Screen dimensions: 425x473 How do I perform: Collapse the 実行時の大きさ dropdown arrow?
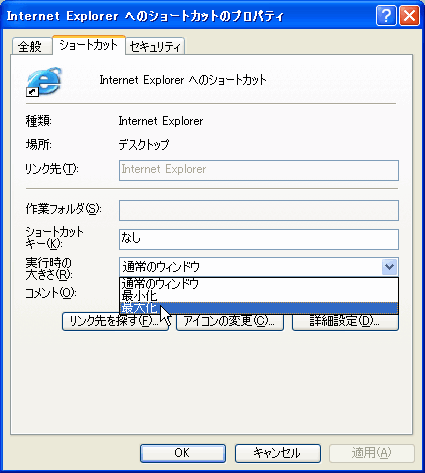(389, 267)
